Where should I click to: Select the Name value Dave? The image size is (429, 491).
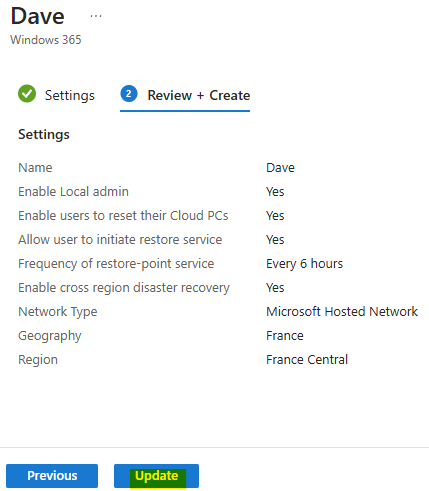coord(280,167)
